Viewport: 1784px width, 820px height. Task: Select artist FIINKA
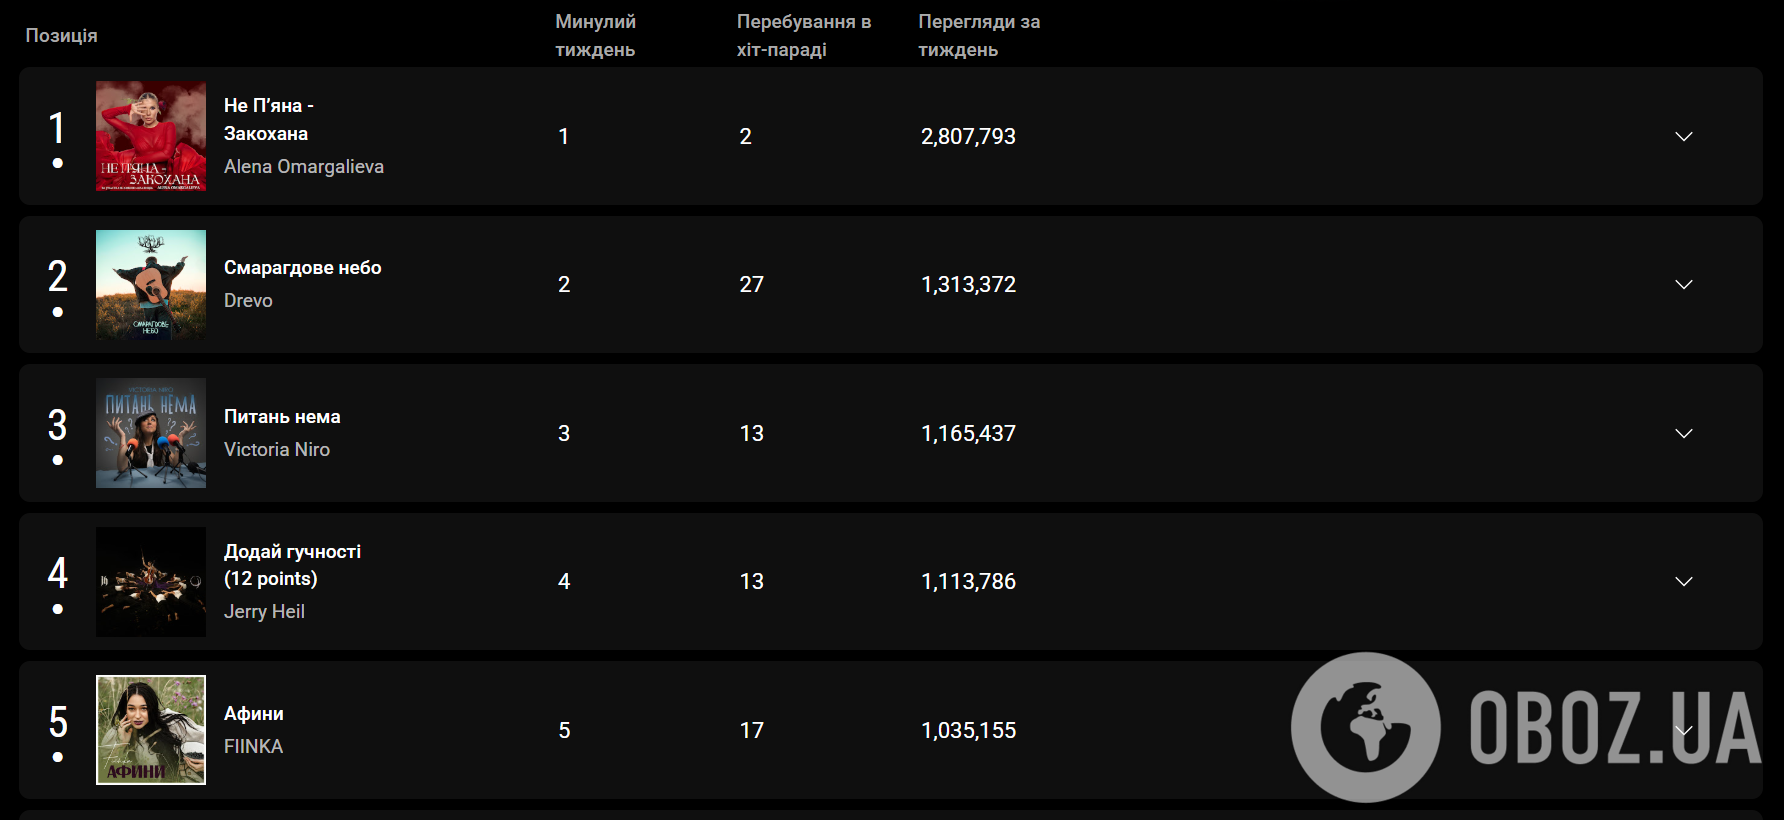(253, 747)
